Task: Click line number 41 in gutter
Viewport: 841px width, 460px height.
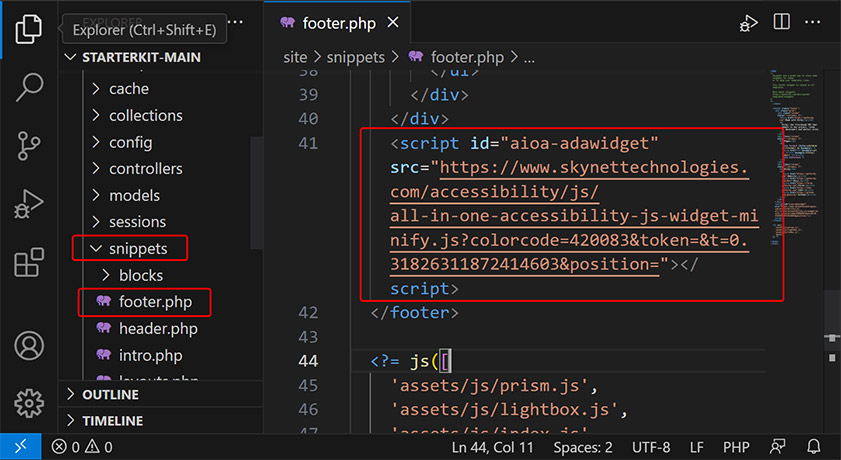Action: click(308, 144)
